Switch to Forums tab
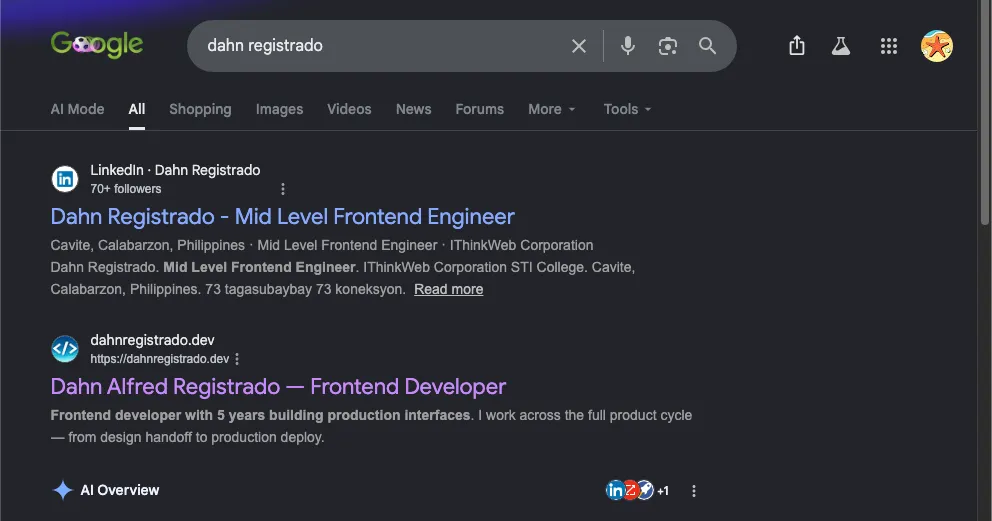 tap(480, 109)
